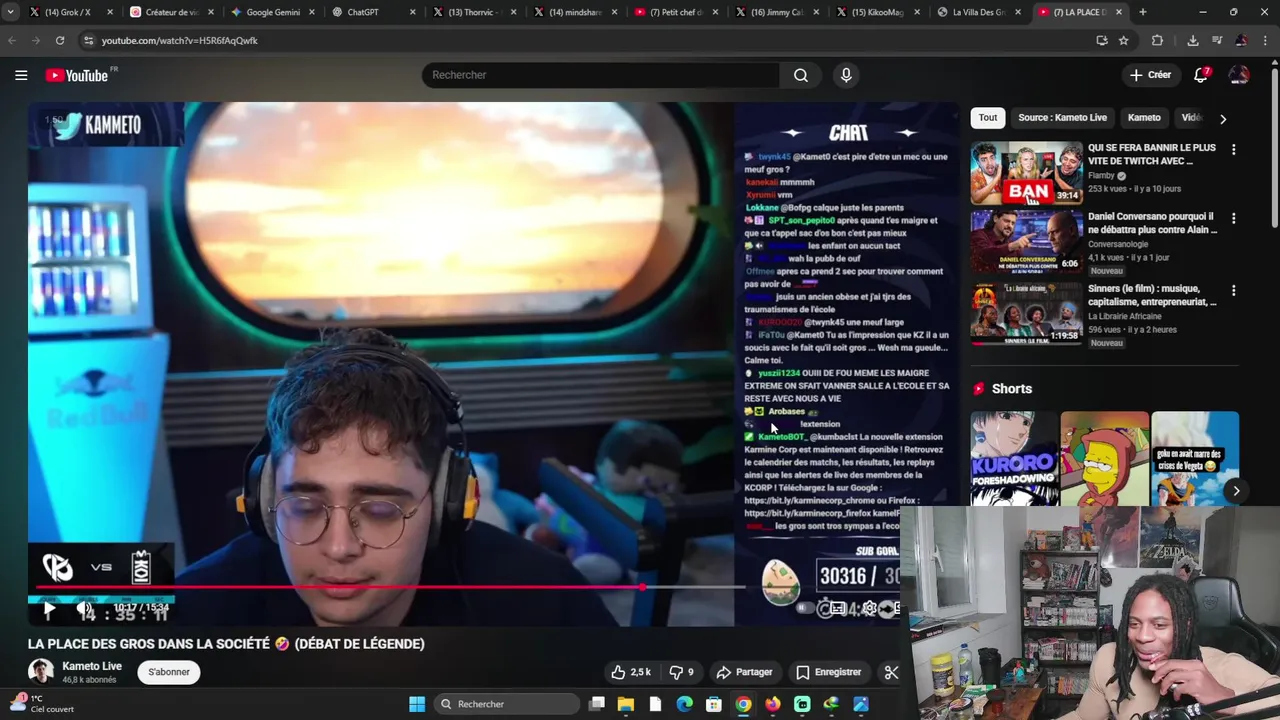Open the video title LA PLACE DES GROS
The height and width of the screenshot is (720, 1280).
point(226,644)
